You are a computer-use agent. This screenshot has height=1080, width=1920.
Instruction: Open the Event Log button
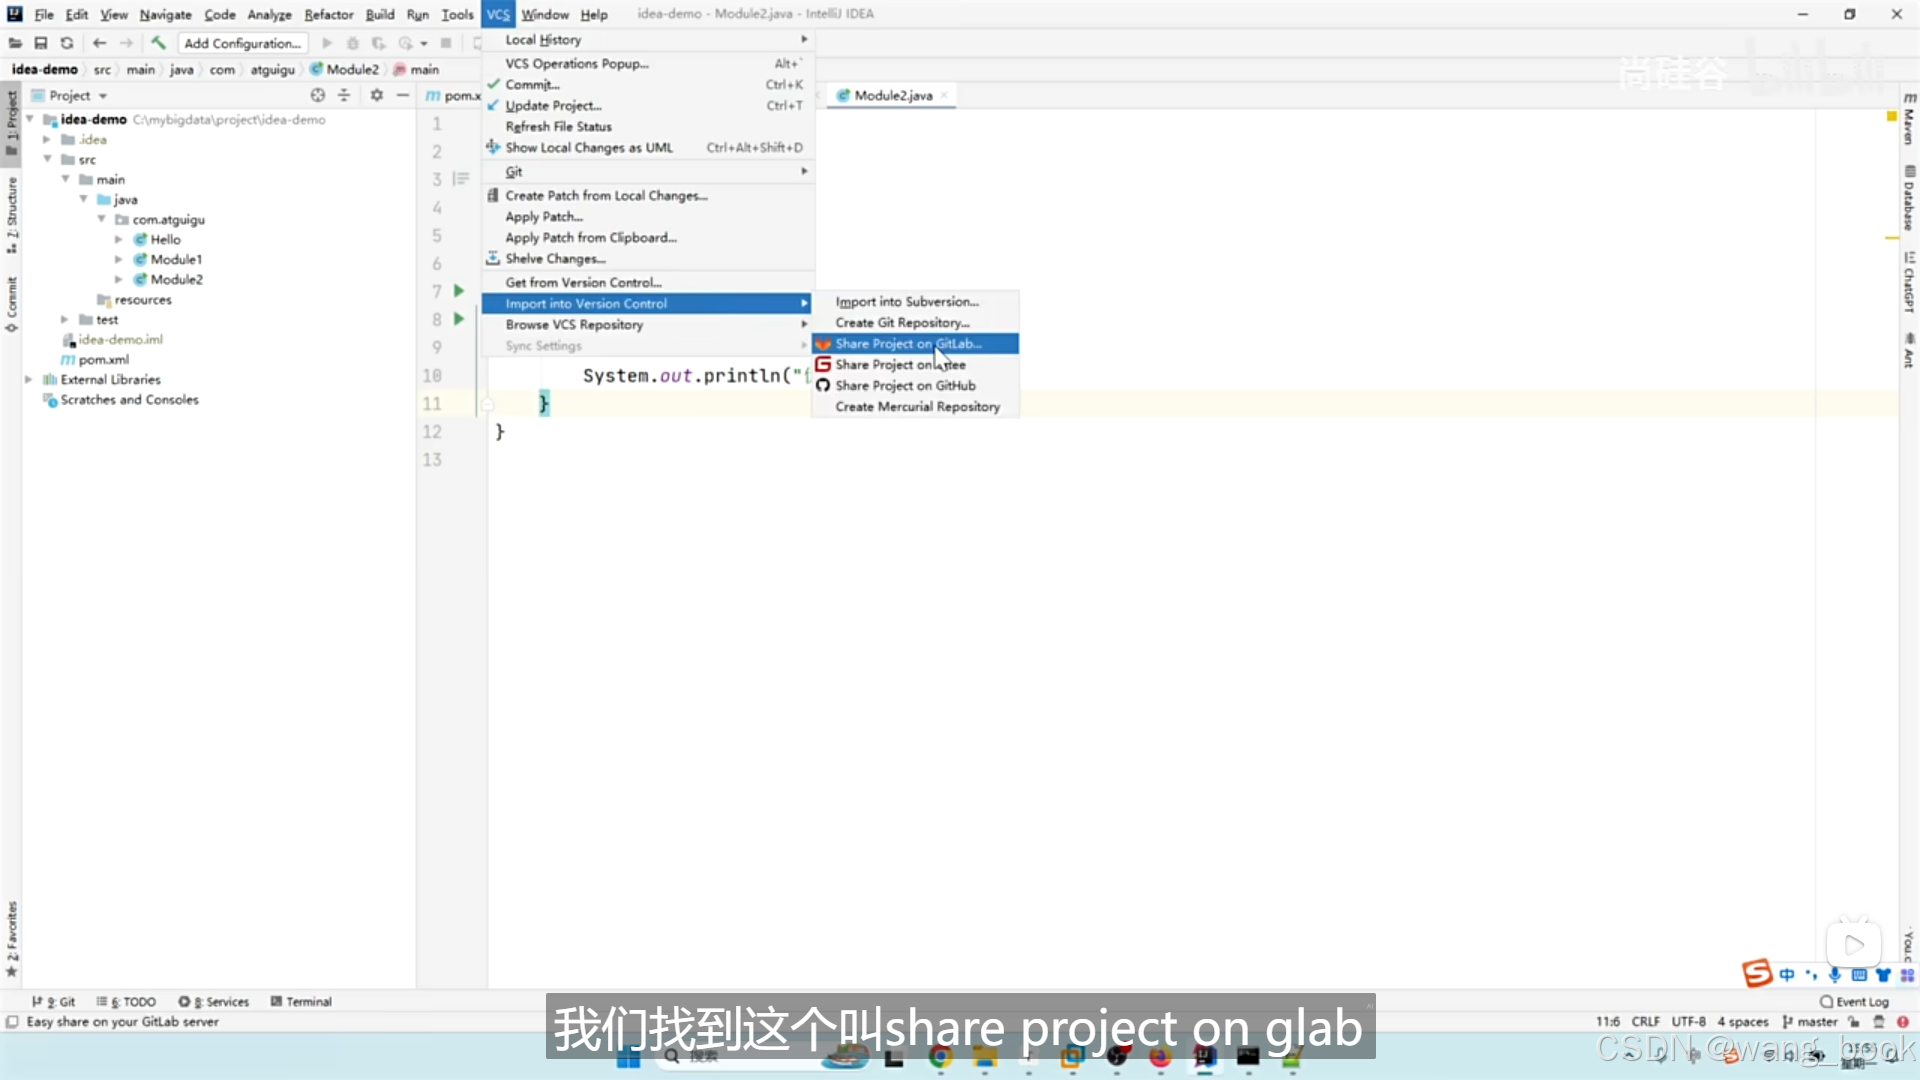coord(1854,1001)
